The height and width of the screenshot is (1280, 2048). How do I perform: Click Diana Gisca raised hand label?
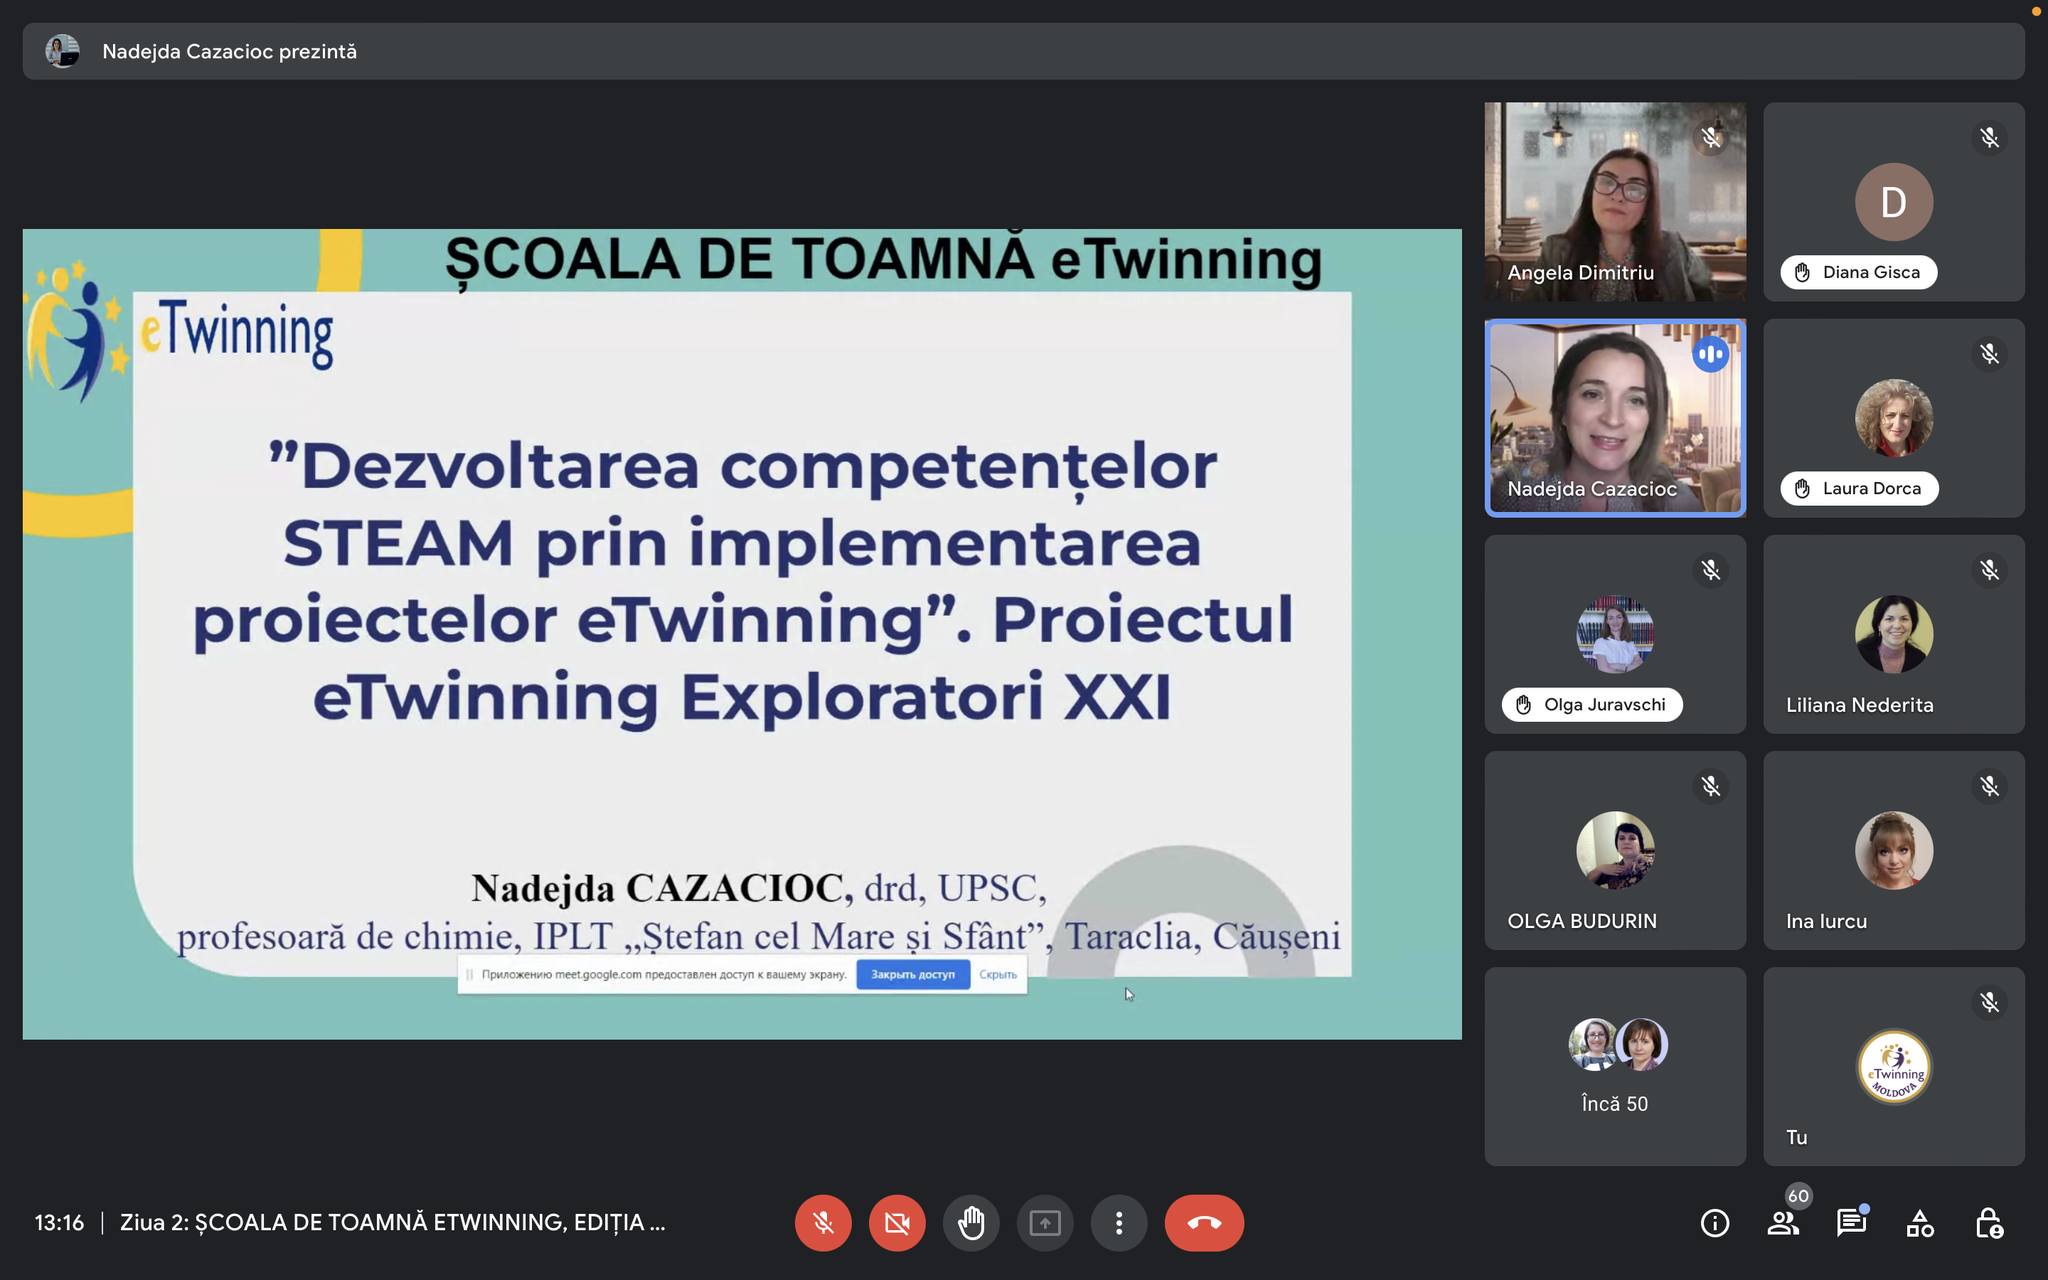point(1859,272)
